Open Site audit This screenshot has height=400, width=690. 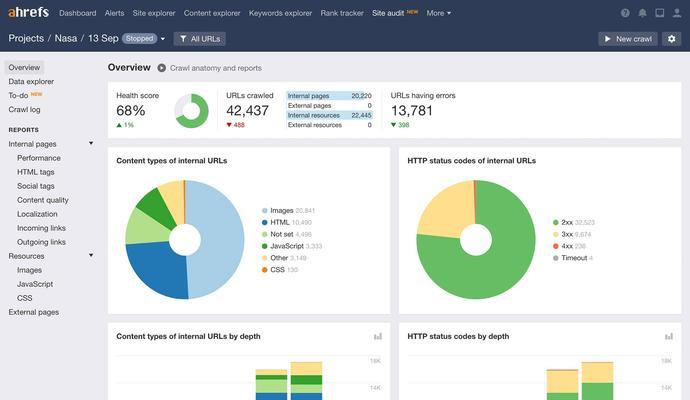point(388,13)
